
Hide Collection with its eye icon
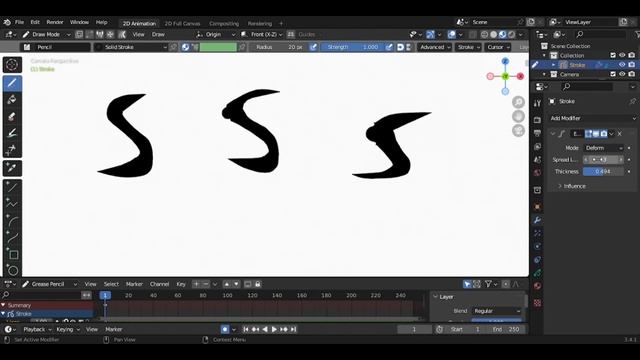point(622,55)
